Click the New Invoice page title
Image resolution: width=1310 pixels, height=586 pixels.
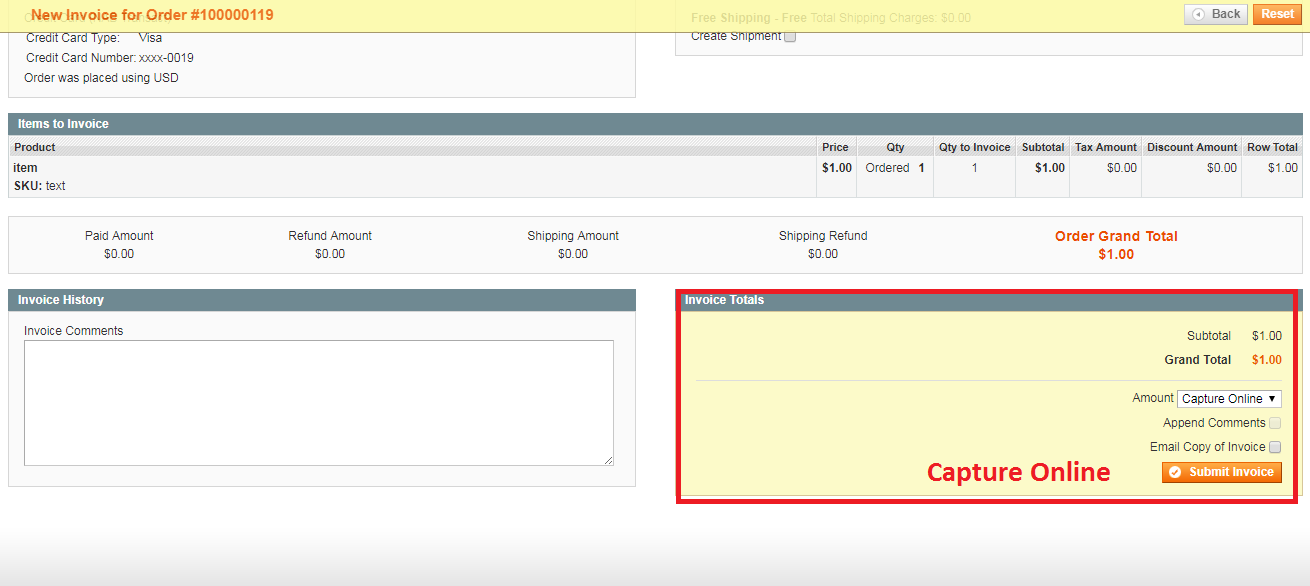(x=152, y=15)
